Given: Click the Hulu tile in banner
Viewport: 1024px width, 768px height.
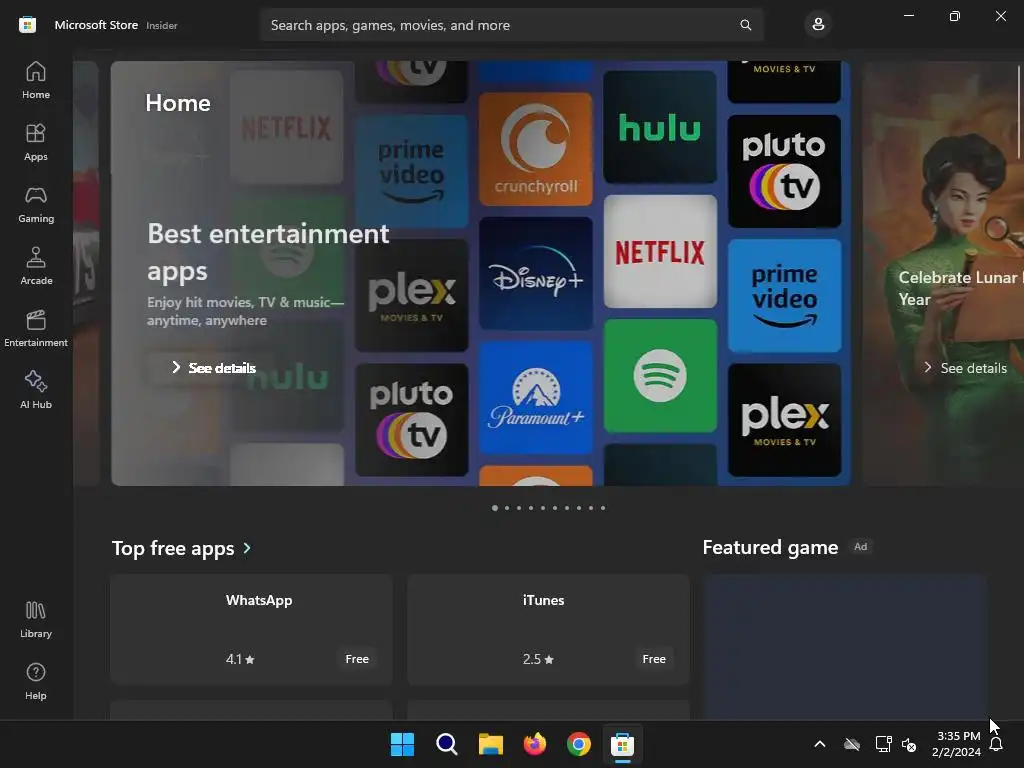Looking at the screenshot, I should click(660, 127).
